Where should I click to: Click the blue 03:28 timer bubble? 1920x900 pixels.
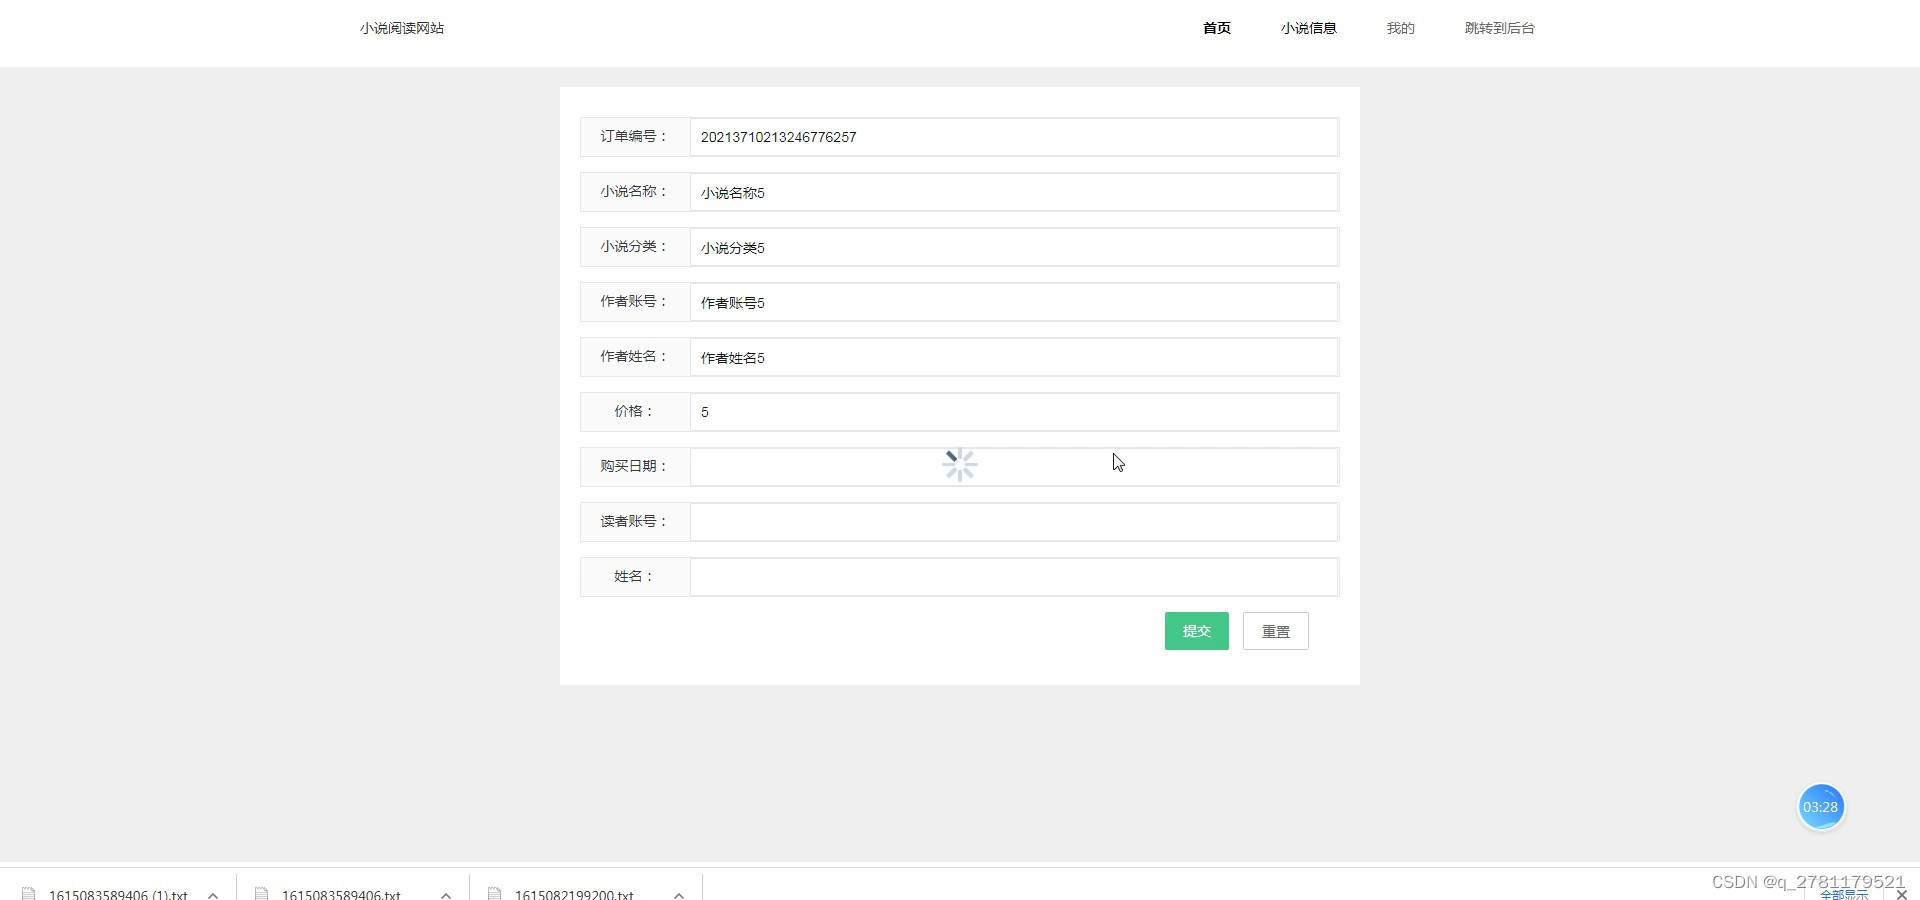pos(1820,807)
